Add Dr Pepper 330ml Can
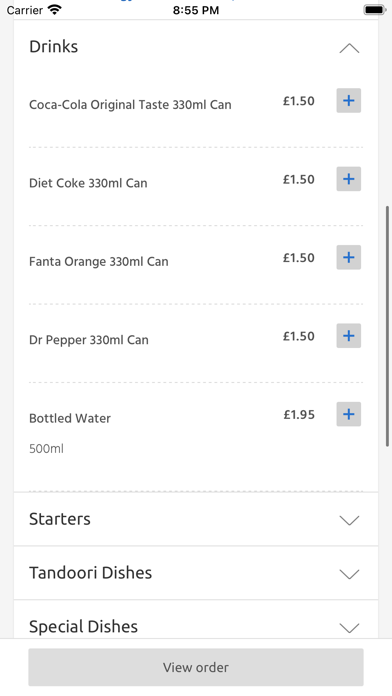Image resolution: width=392 pixels, height=696 pixels. (348, 336)
